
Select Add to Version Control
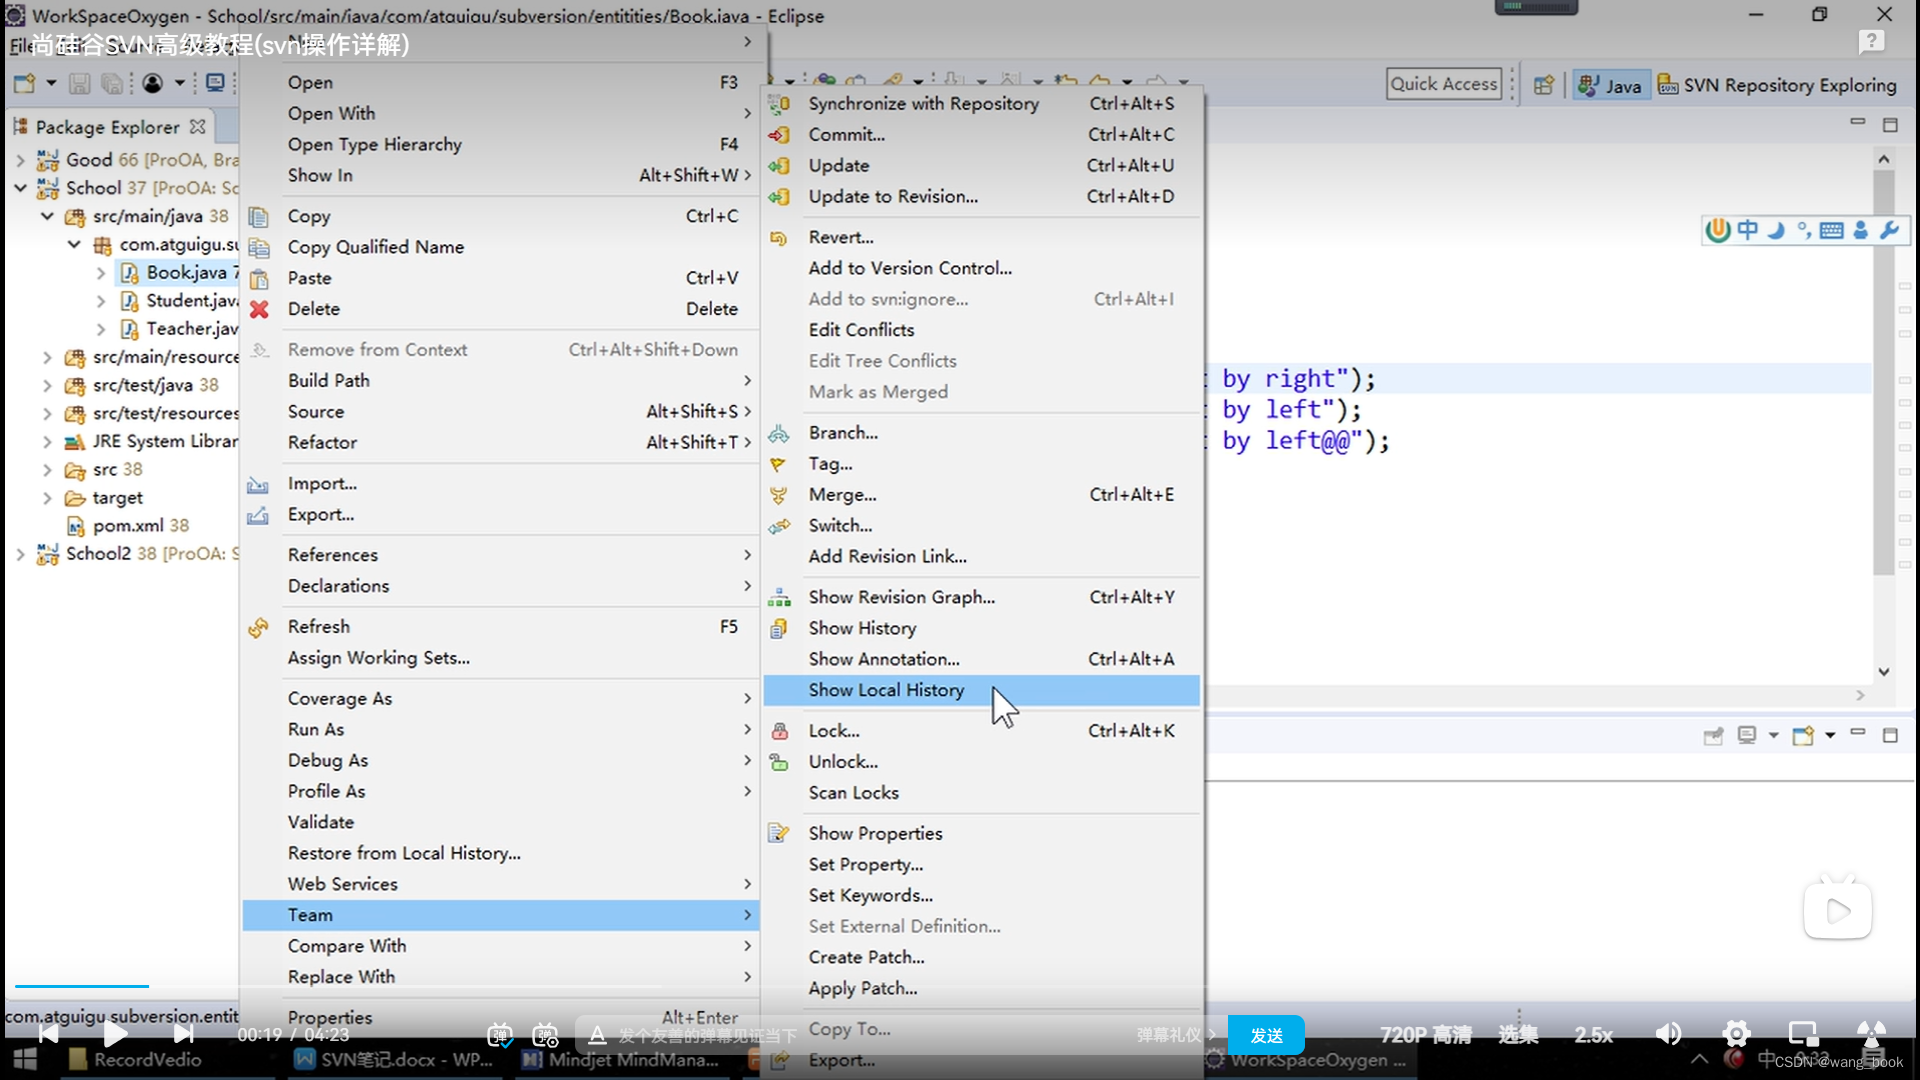981,268
